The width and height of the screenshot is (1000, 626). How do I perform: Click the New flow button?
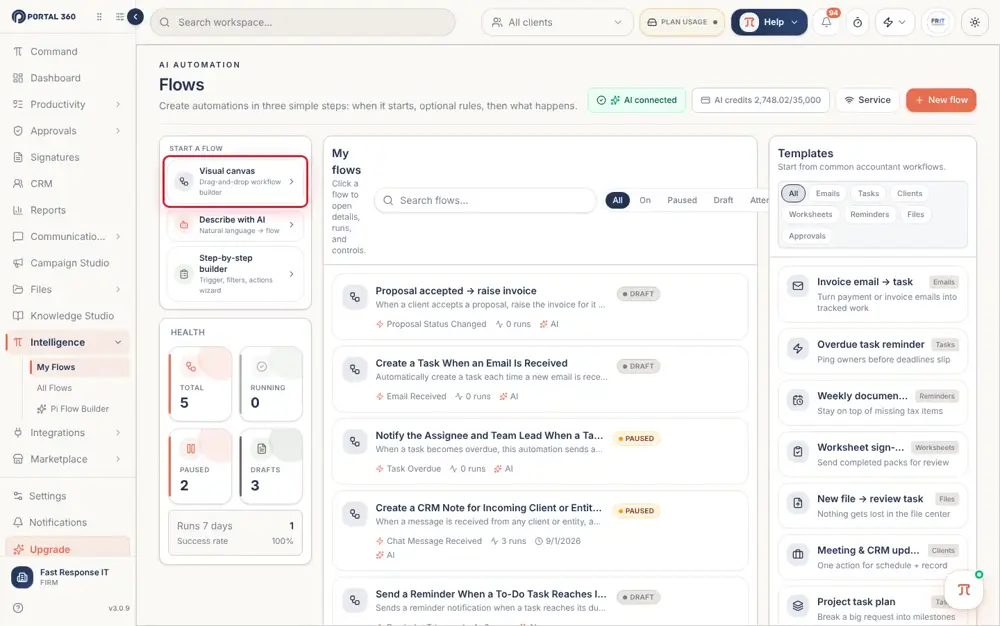tap(941, 100)
